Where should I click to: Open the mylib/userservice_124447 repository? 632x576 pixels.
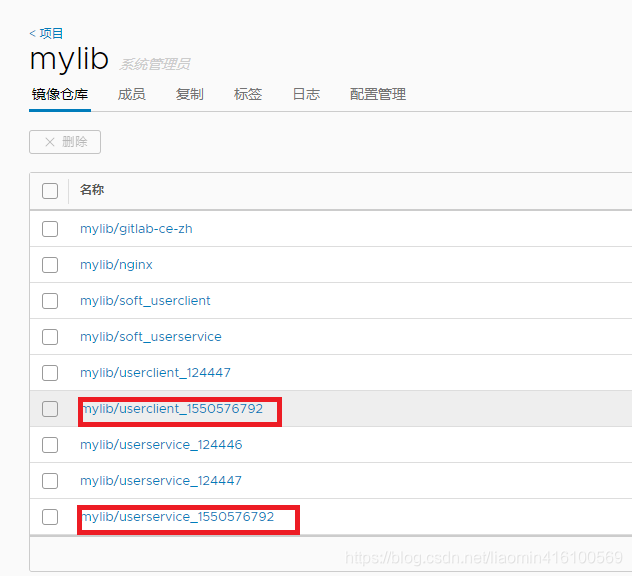[x=161, y=481]
